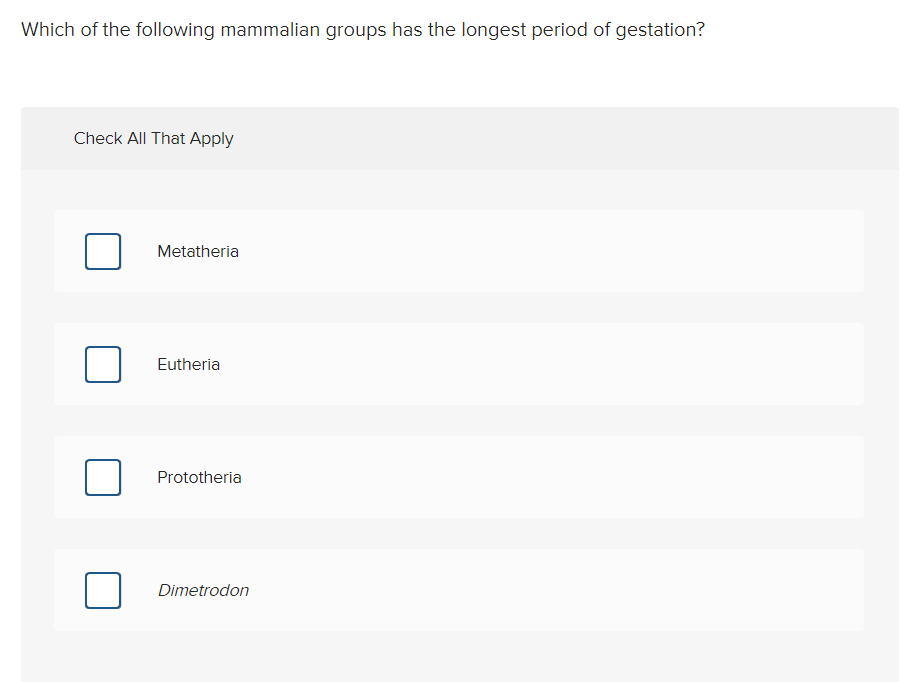
Task: Click the italicized Dimetrodon label
Action: (x=203, y=590)
